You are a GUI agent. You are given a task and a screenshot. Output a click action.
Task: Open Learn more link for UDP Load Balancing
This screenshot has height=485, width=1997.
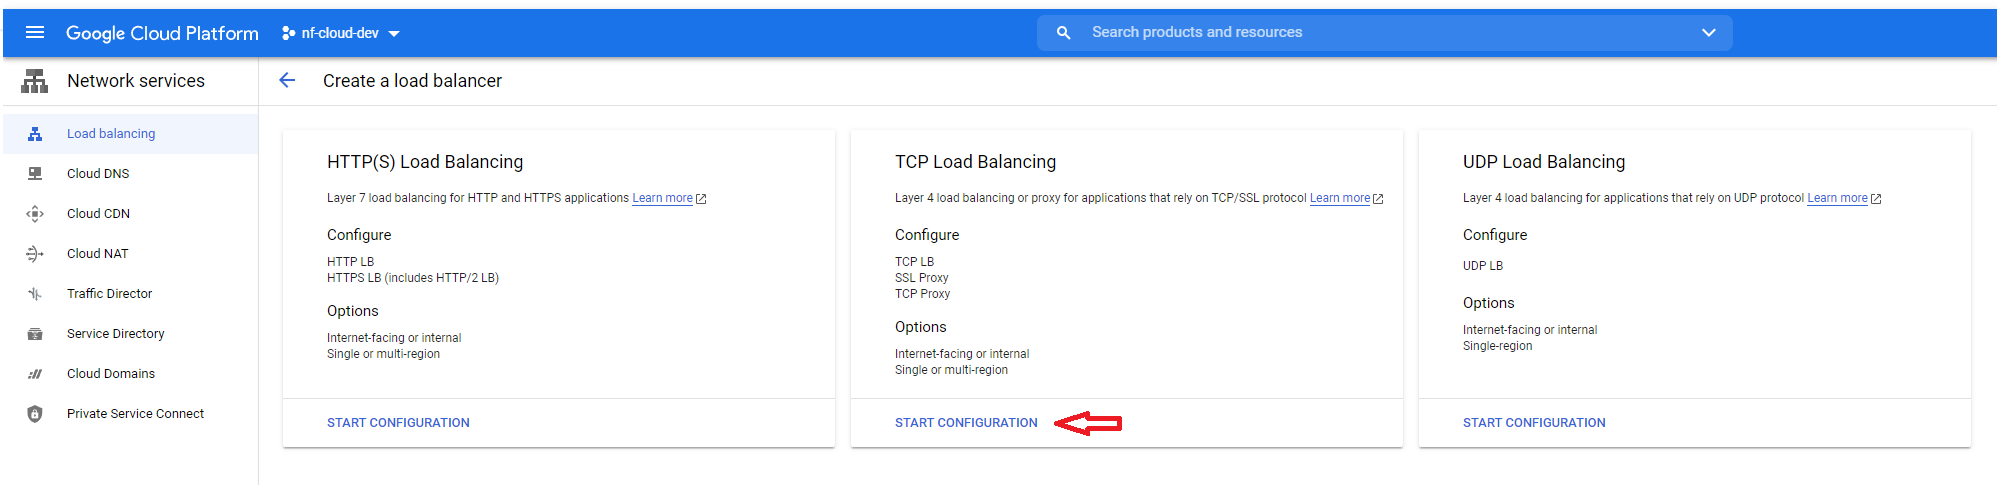tap(1837, 198)
